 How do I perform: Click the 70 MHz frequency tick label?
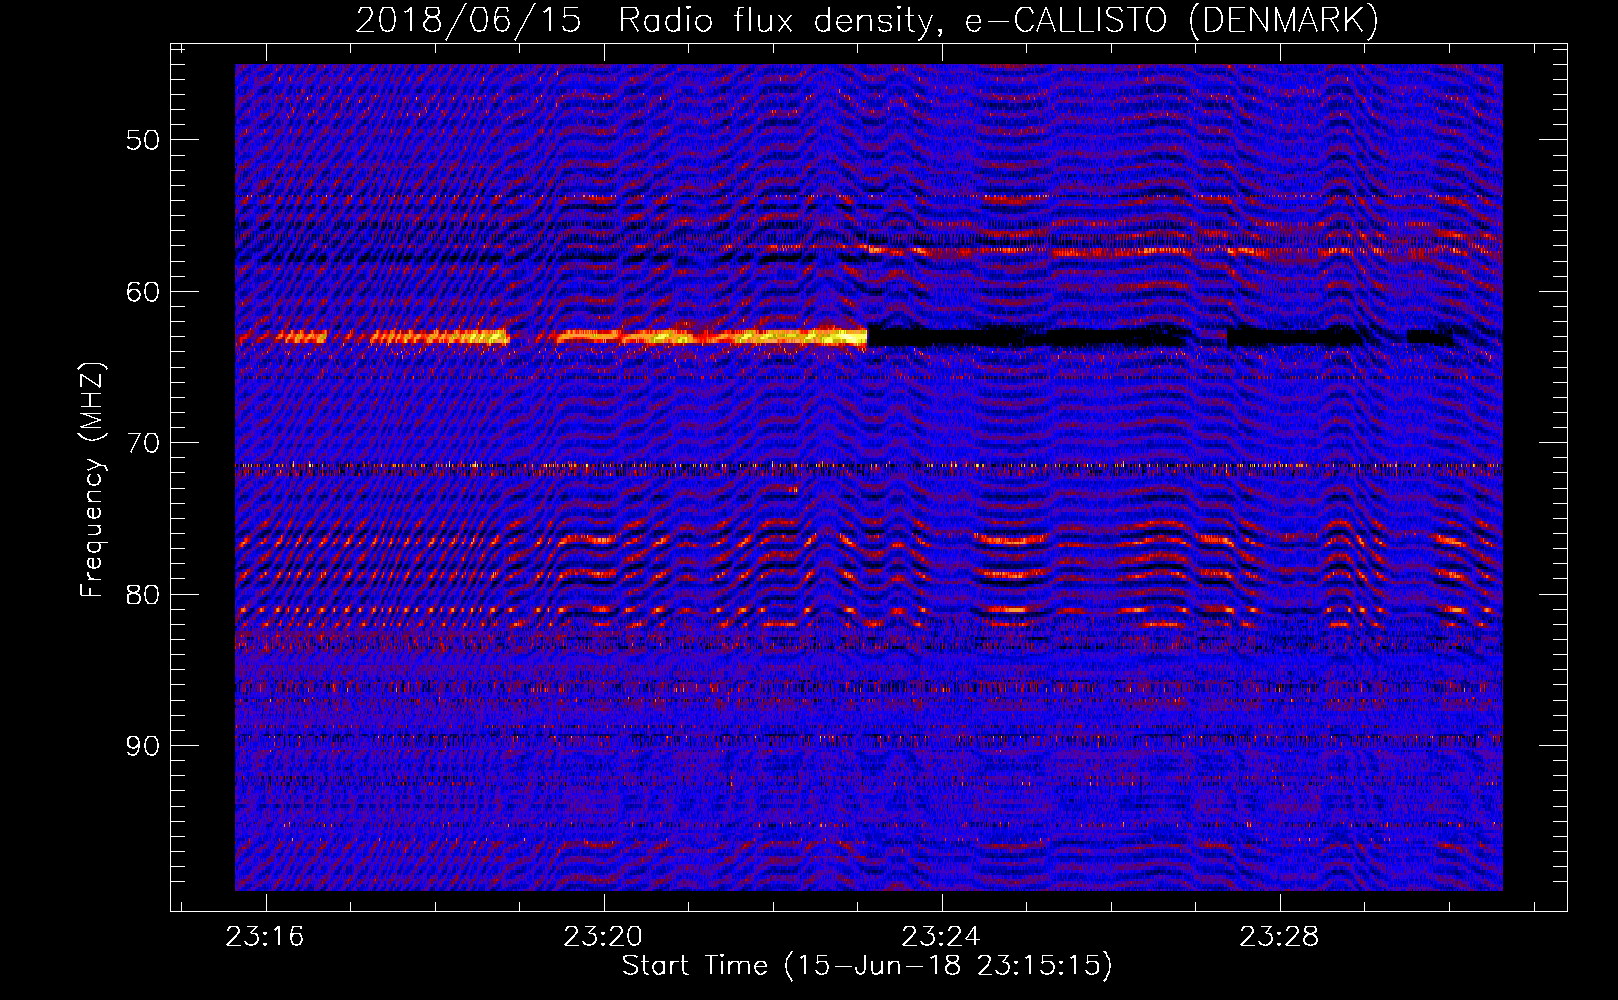tap(143, 443)
